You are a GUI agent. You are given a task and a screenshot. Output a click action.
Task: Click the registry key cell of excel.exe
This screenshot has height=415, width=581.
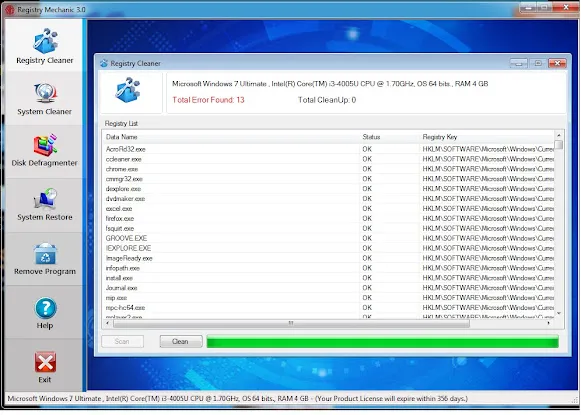pos(488,209)
